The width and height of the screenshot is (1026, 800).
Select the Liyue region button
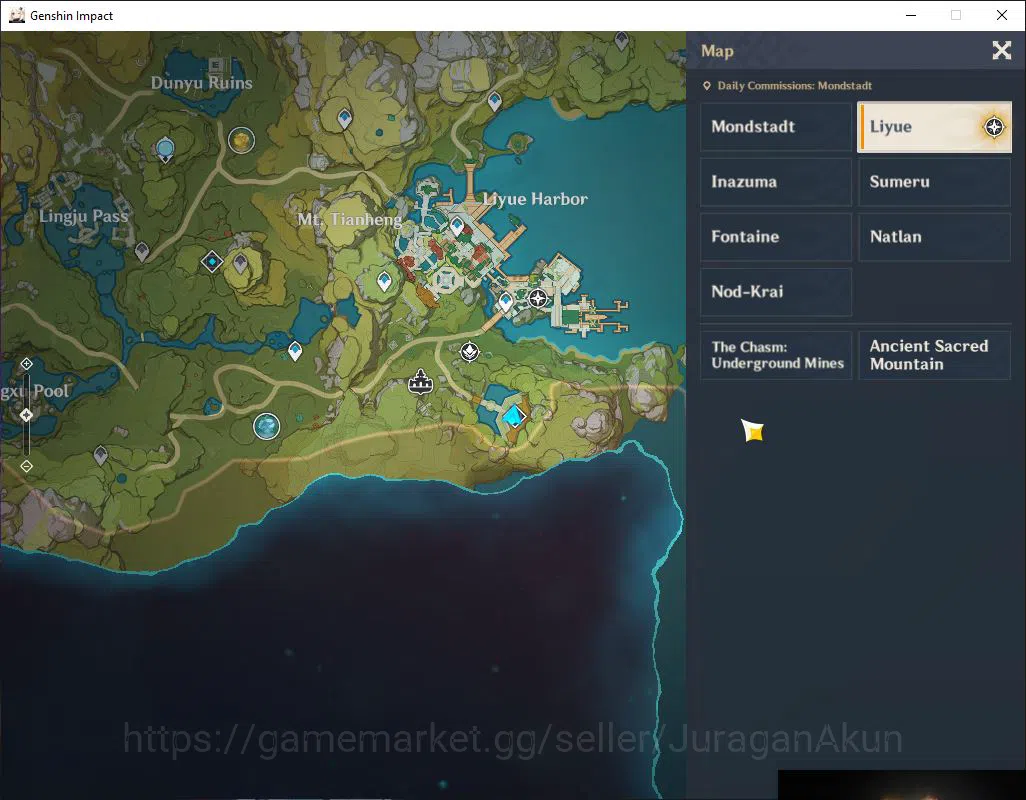tap(934, 127)
